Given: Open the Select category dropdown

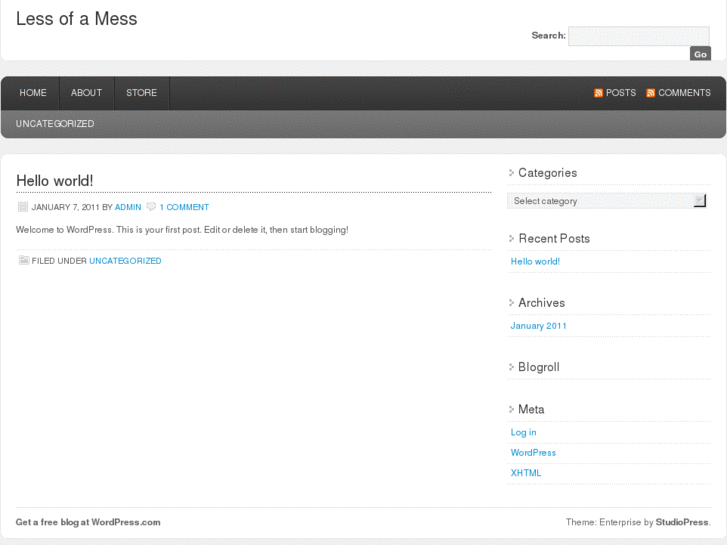Looking at the screenshot, I should (606, 201).
